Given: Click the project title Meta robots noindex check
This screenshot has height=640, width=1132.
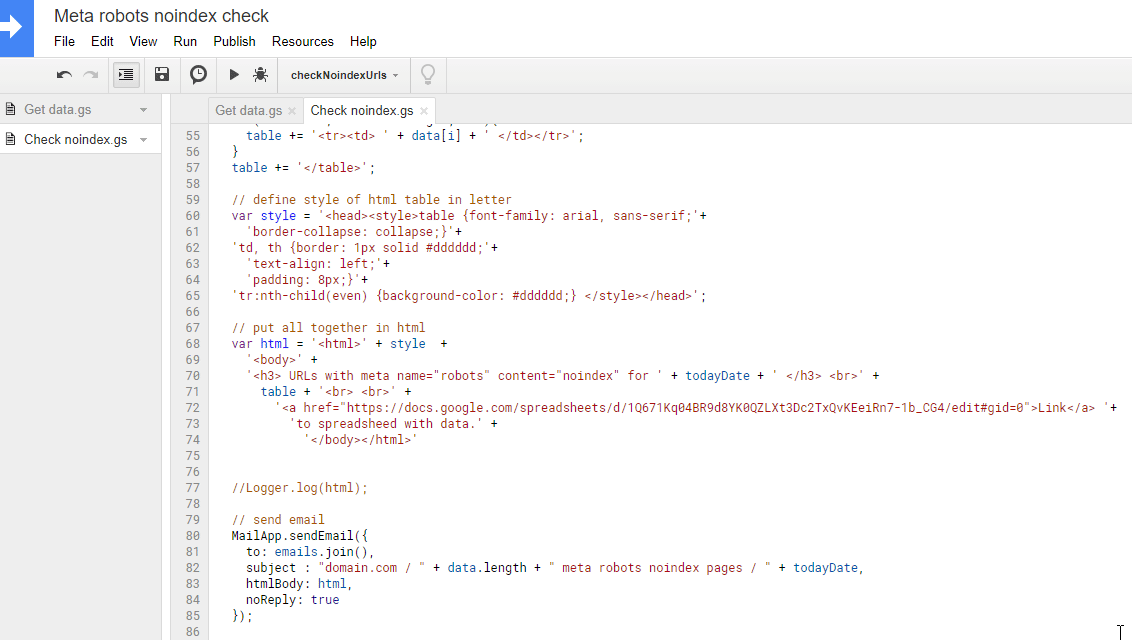Looking at the screenshot, I should tap(161, 16).
